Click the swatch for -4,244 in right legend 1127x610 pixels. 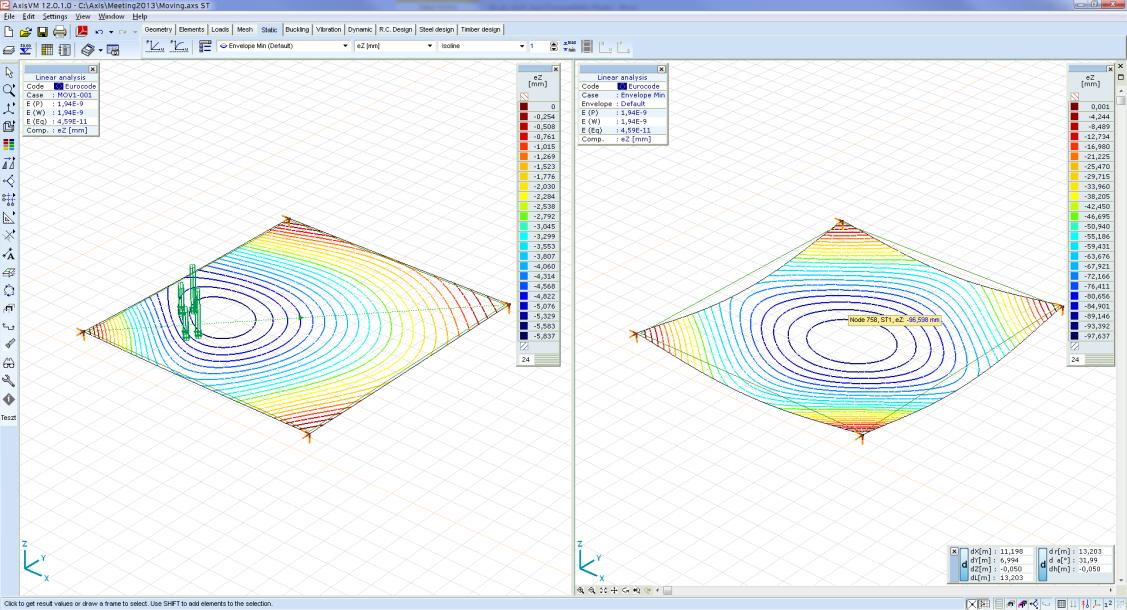(1075, 116)
